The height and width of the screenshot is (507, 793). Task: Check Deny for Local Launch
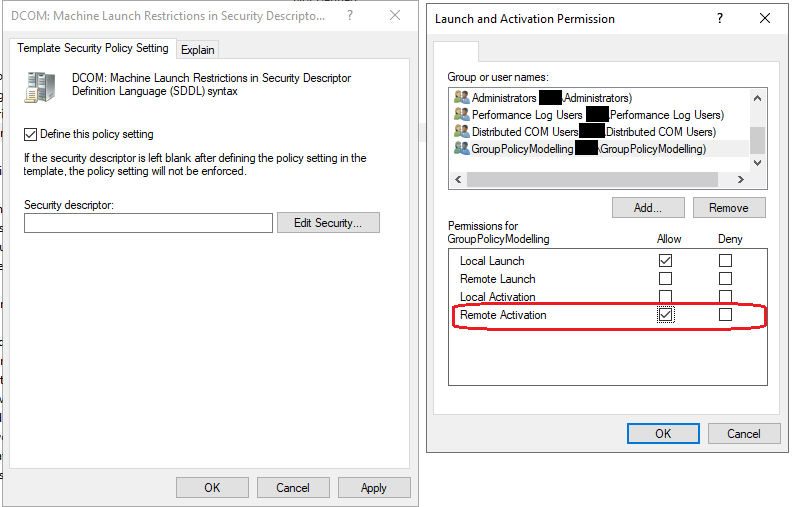click(x=725, y=261)
